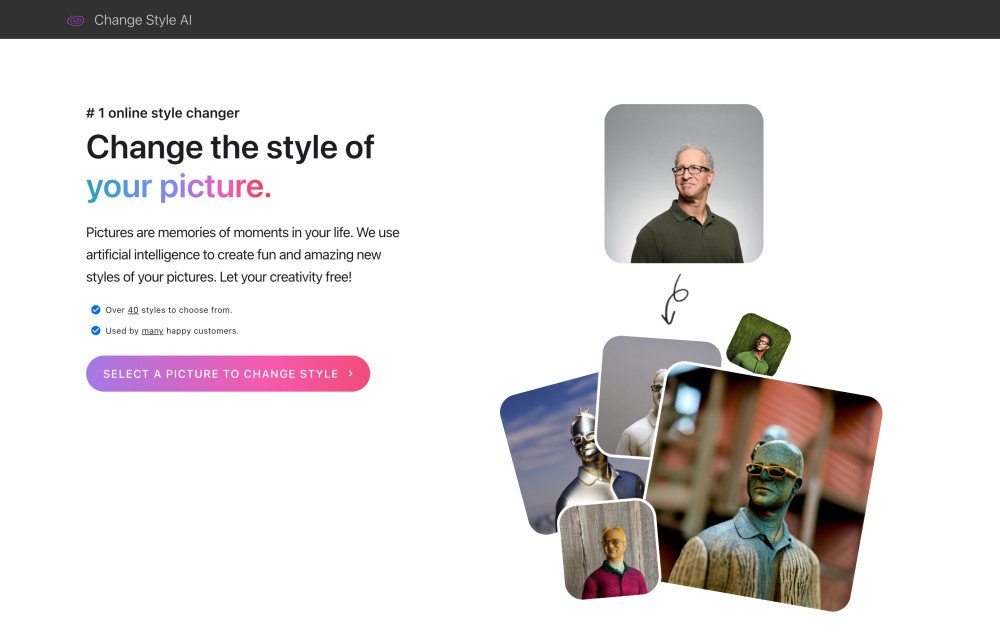The width and height of the screenshot is (1000, 625).
Task: Click the arrow chevron on the gradient button
Action: [351, 374]
